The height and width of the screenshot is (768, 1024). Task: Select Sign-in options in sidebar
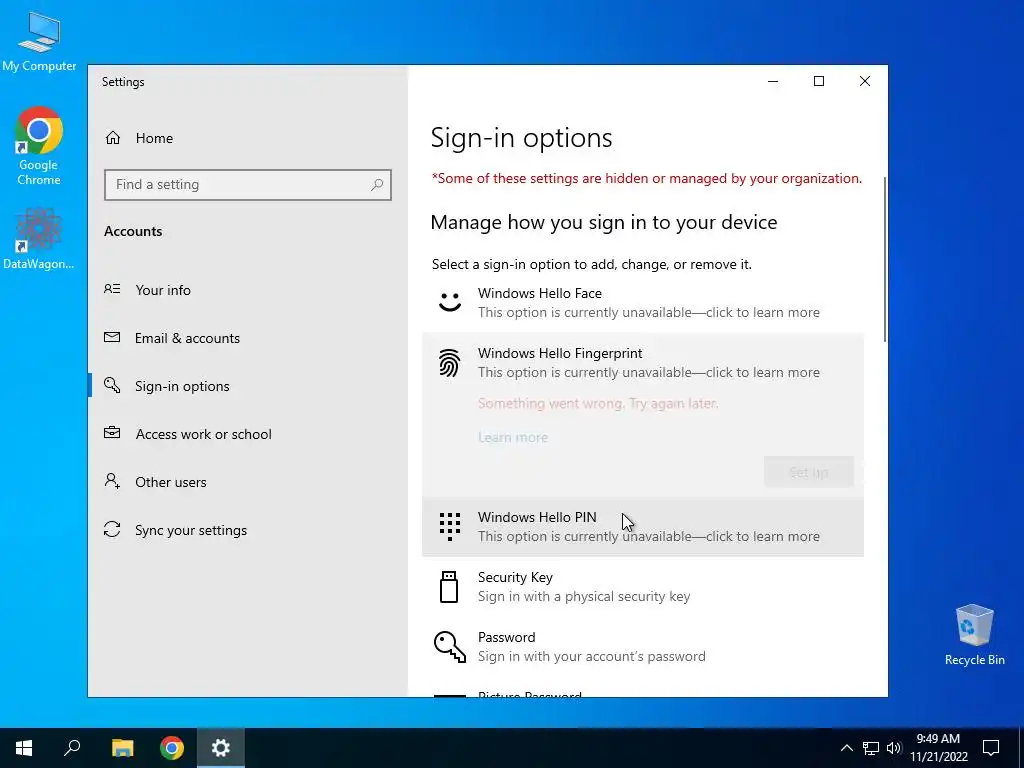248,386
